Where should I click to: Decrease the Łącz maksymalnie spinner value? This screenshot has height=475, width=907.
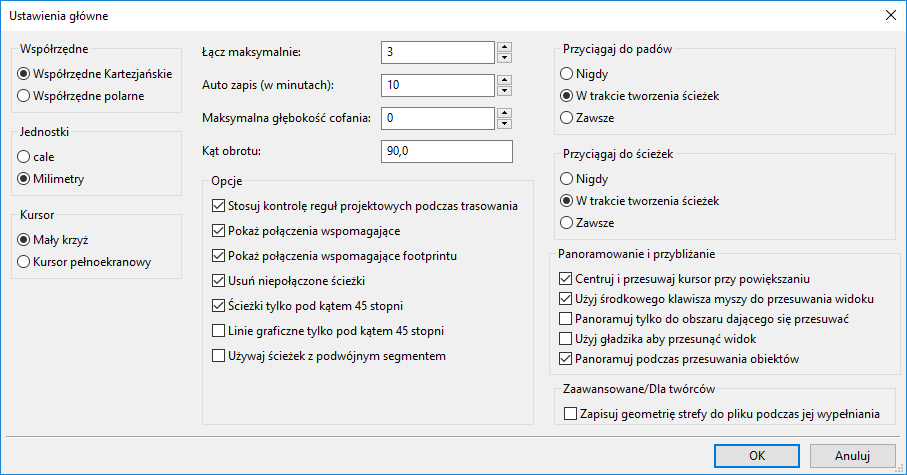coord(505,58)
